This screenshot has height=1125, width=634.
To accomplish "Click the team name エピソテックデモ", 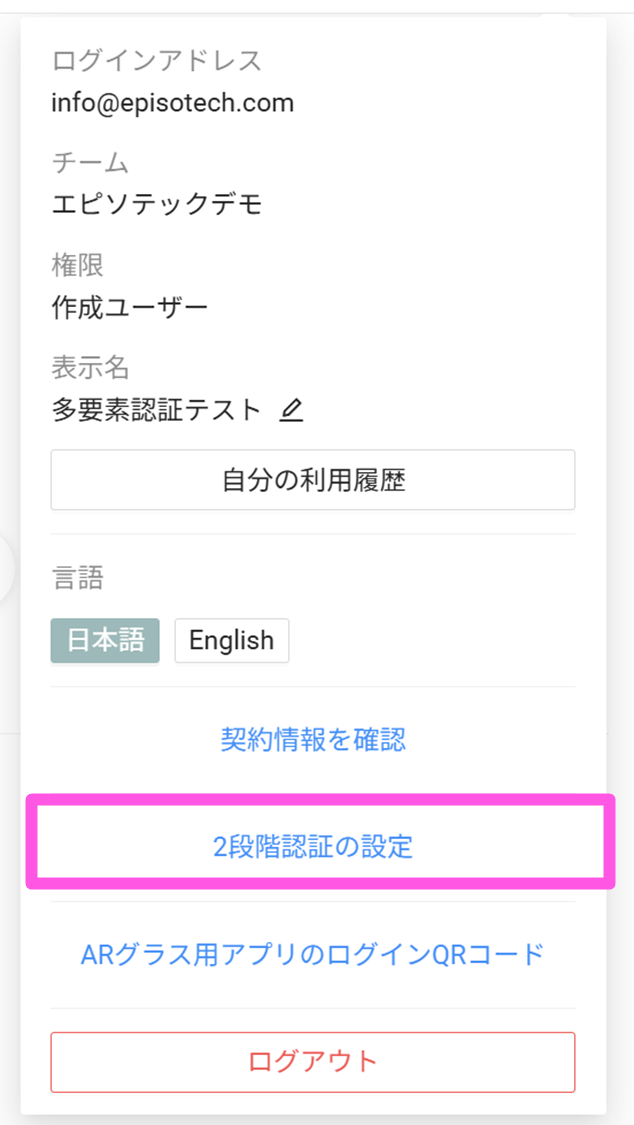I will [x=157, y=205].
